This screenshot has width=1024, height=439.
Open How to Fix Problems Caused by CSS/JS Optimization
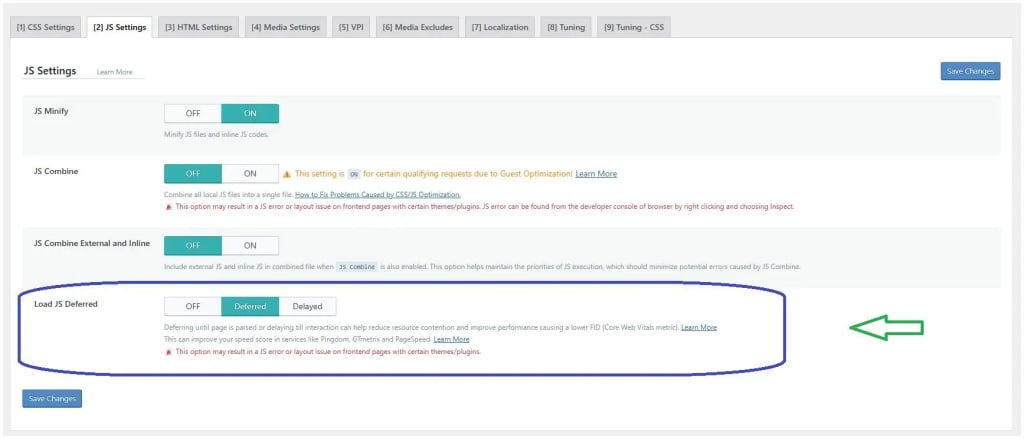378,195
